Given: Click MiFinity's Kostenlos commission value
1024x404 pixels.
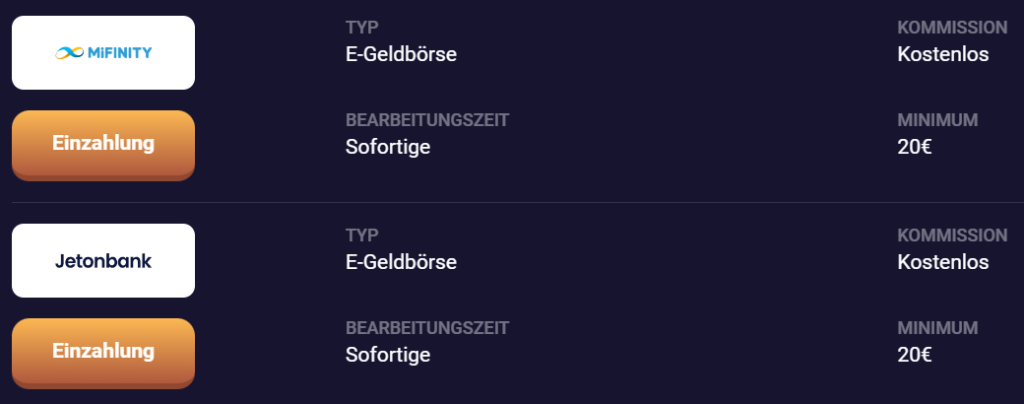Looking at the screenshot, I should coord(943,54).
